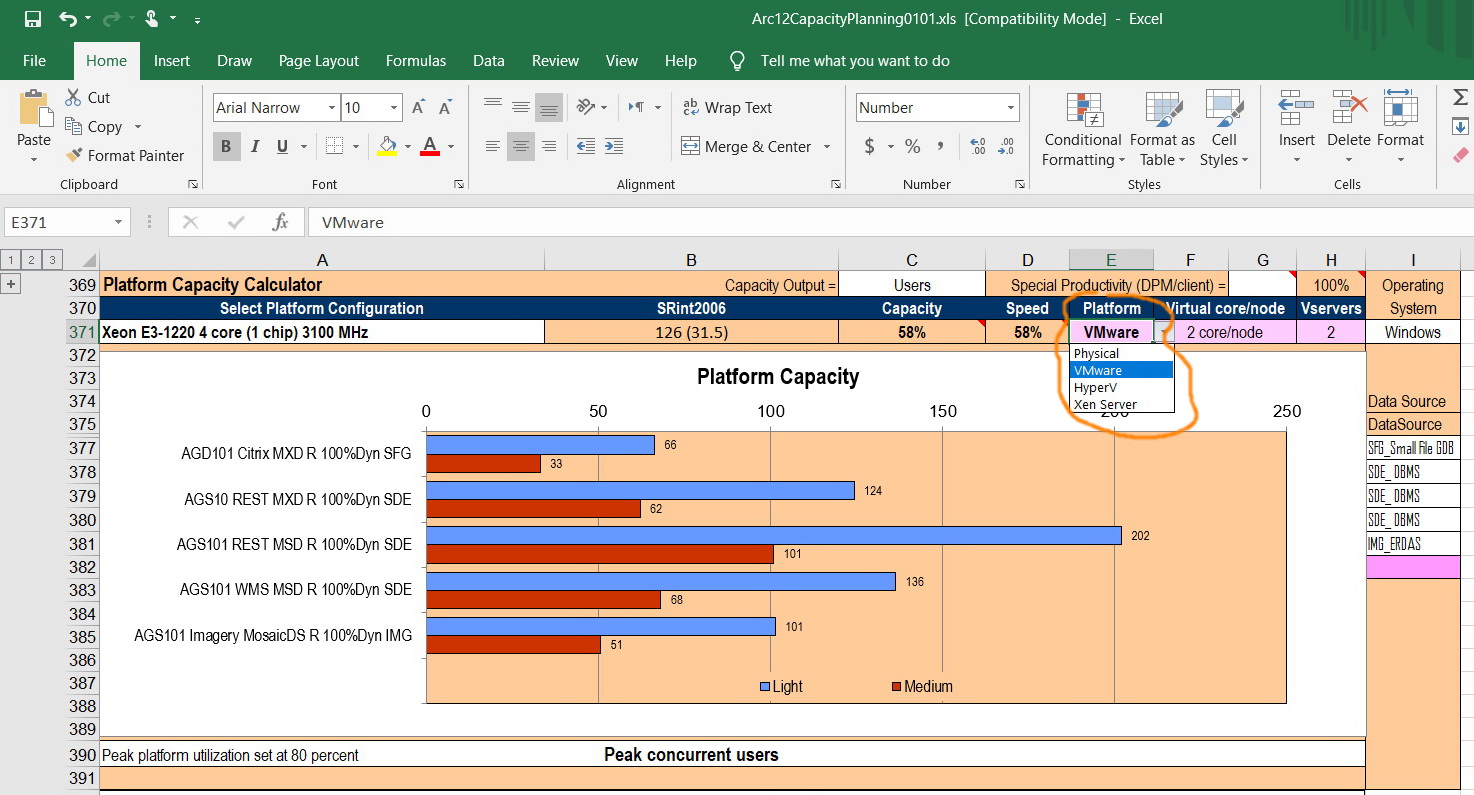Open the Formulas ribbon tab
The image size is (1474, 795).
coord(416,61)
